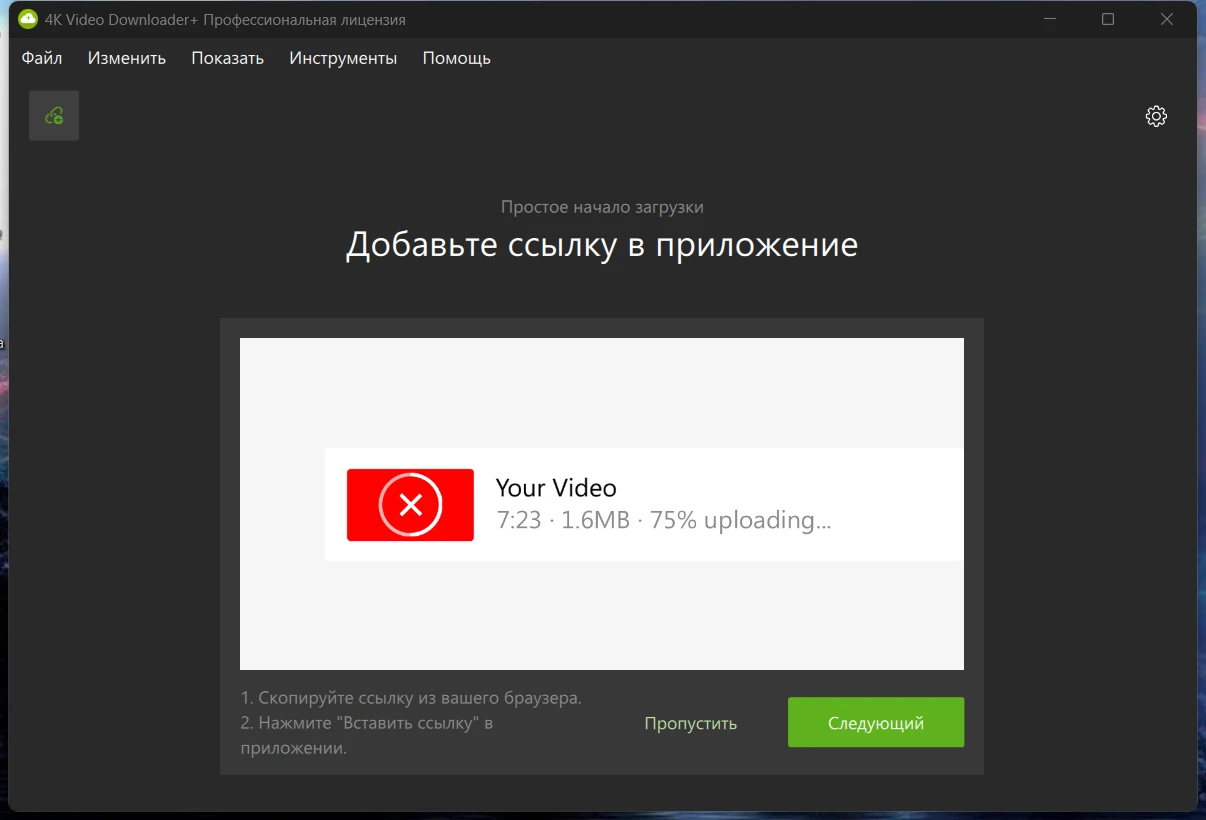Click the 4K Video Downloader+ logo in title bar
1206x820 pixels.
point(28,19)
